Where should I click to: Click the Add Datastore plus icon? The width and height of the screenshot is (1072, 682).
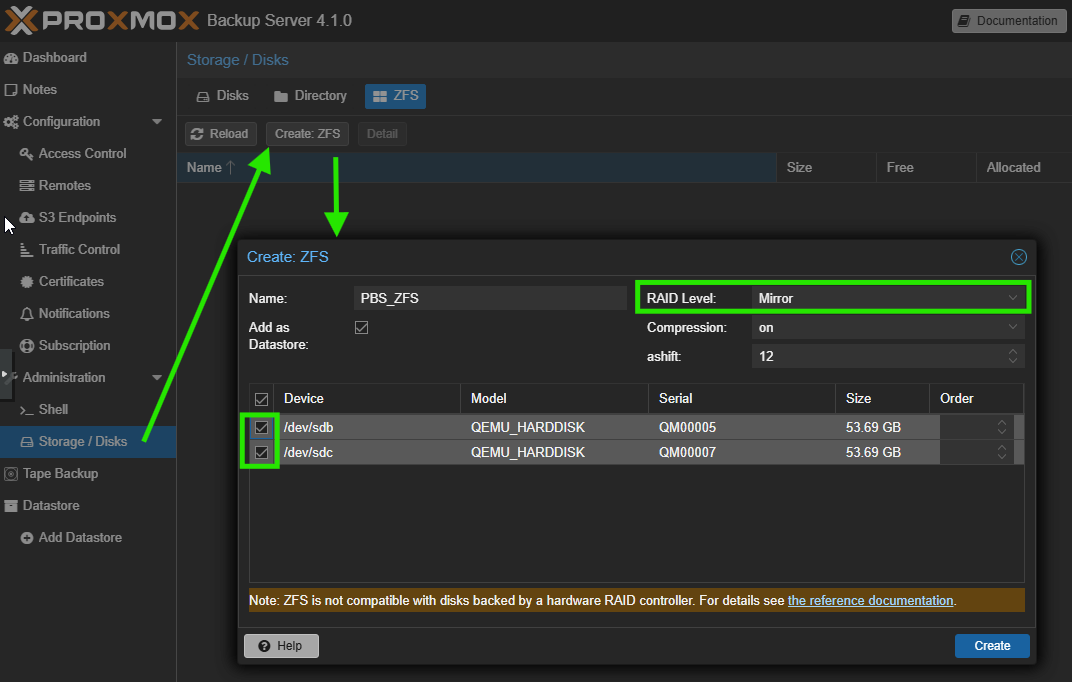point(27,538)
